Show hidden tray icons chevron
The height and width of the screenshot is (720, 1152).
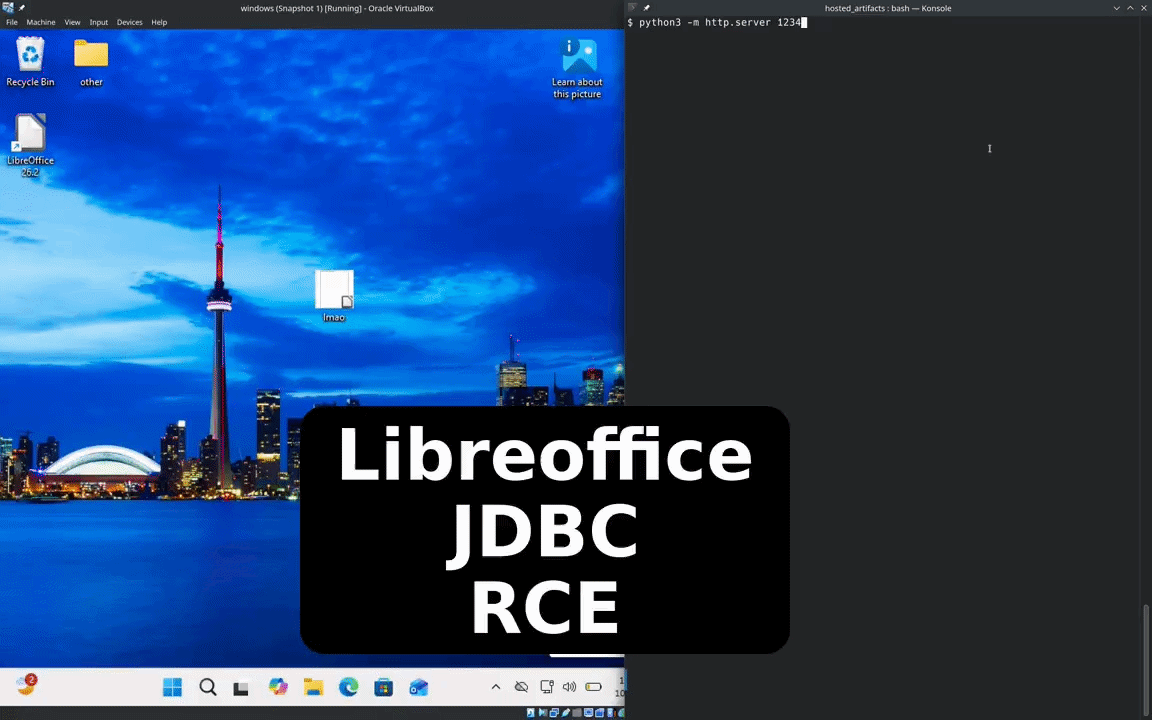click(496, 687)
